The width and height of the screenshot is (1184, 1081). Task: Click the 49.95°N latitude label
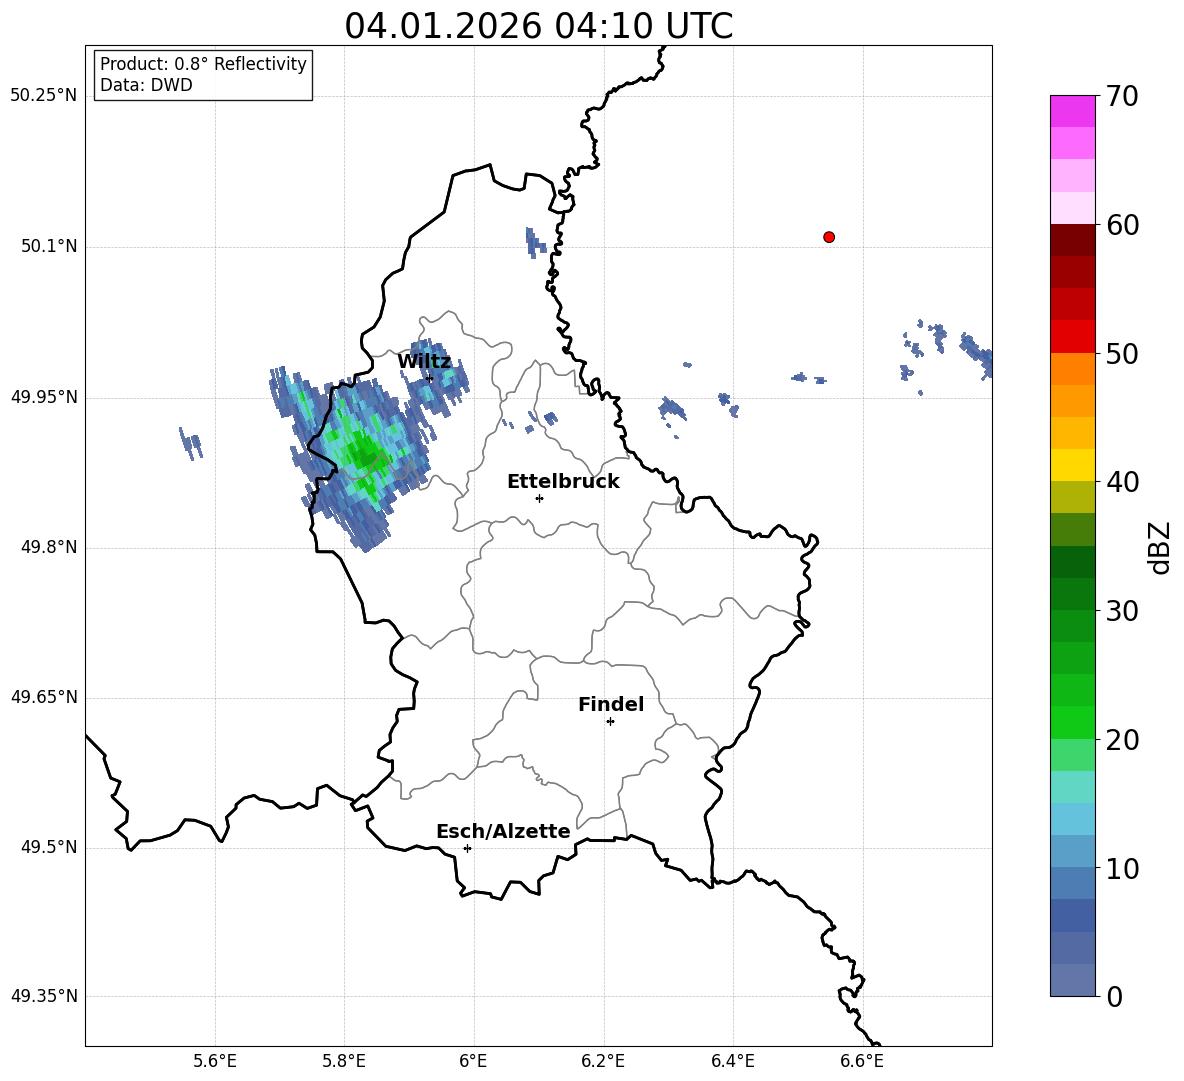[44, 396]
